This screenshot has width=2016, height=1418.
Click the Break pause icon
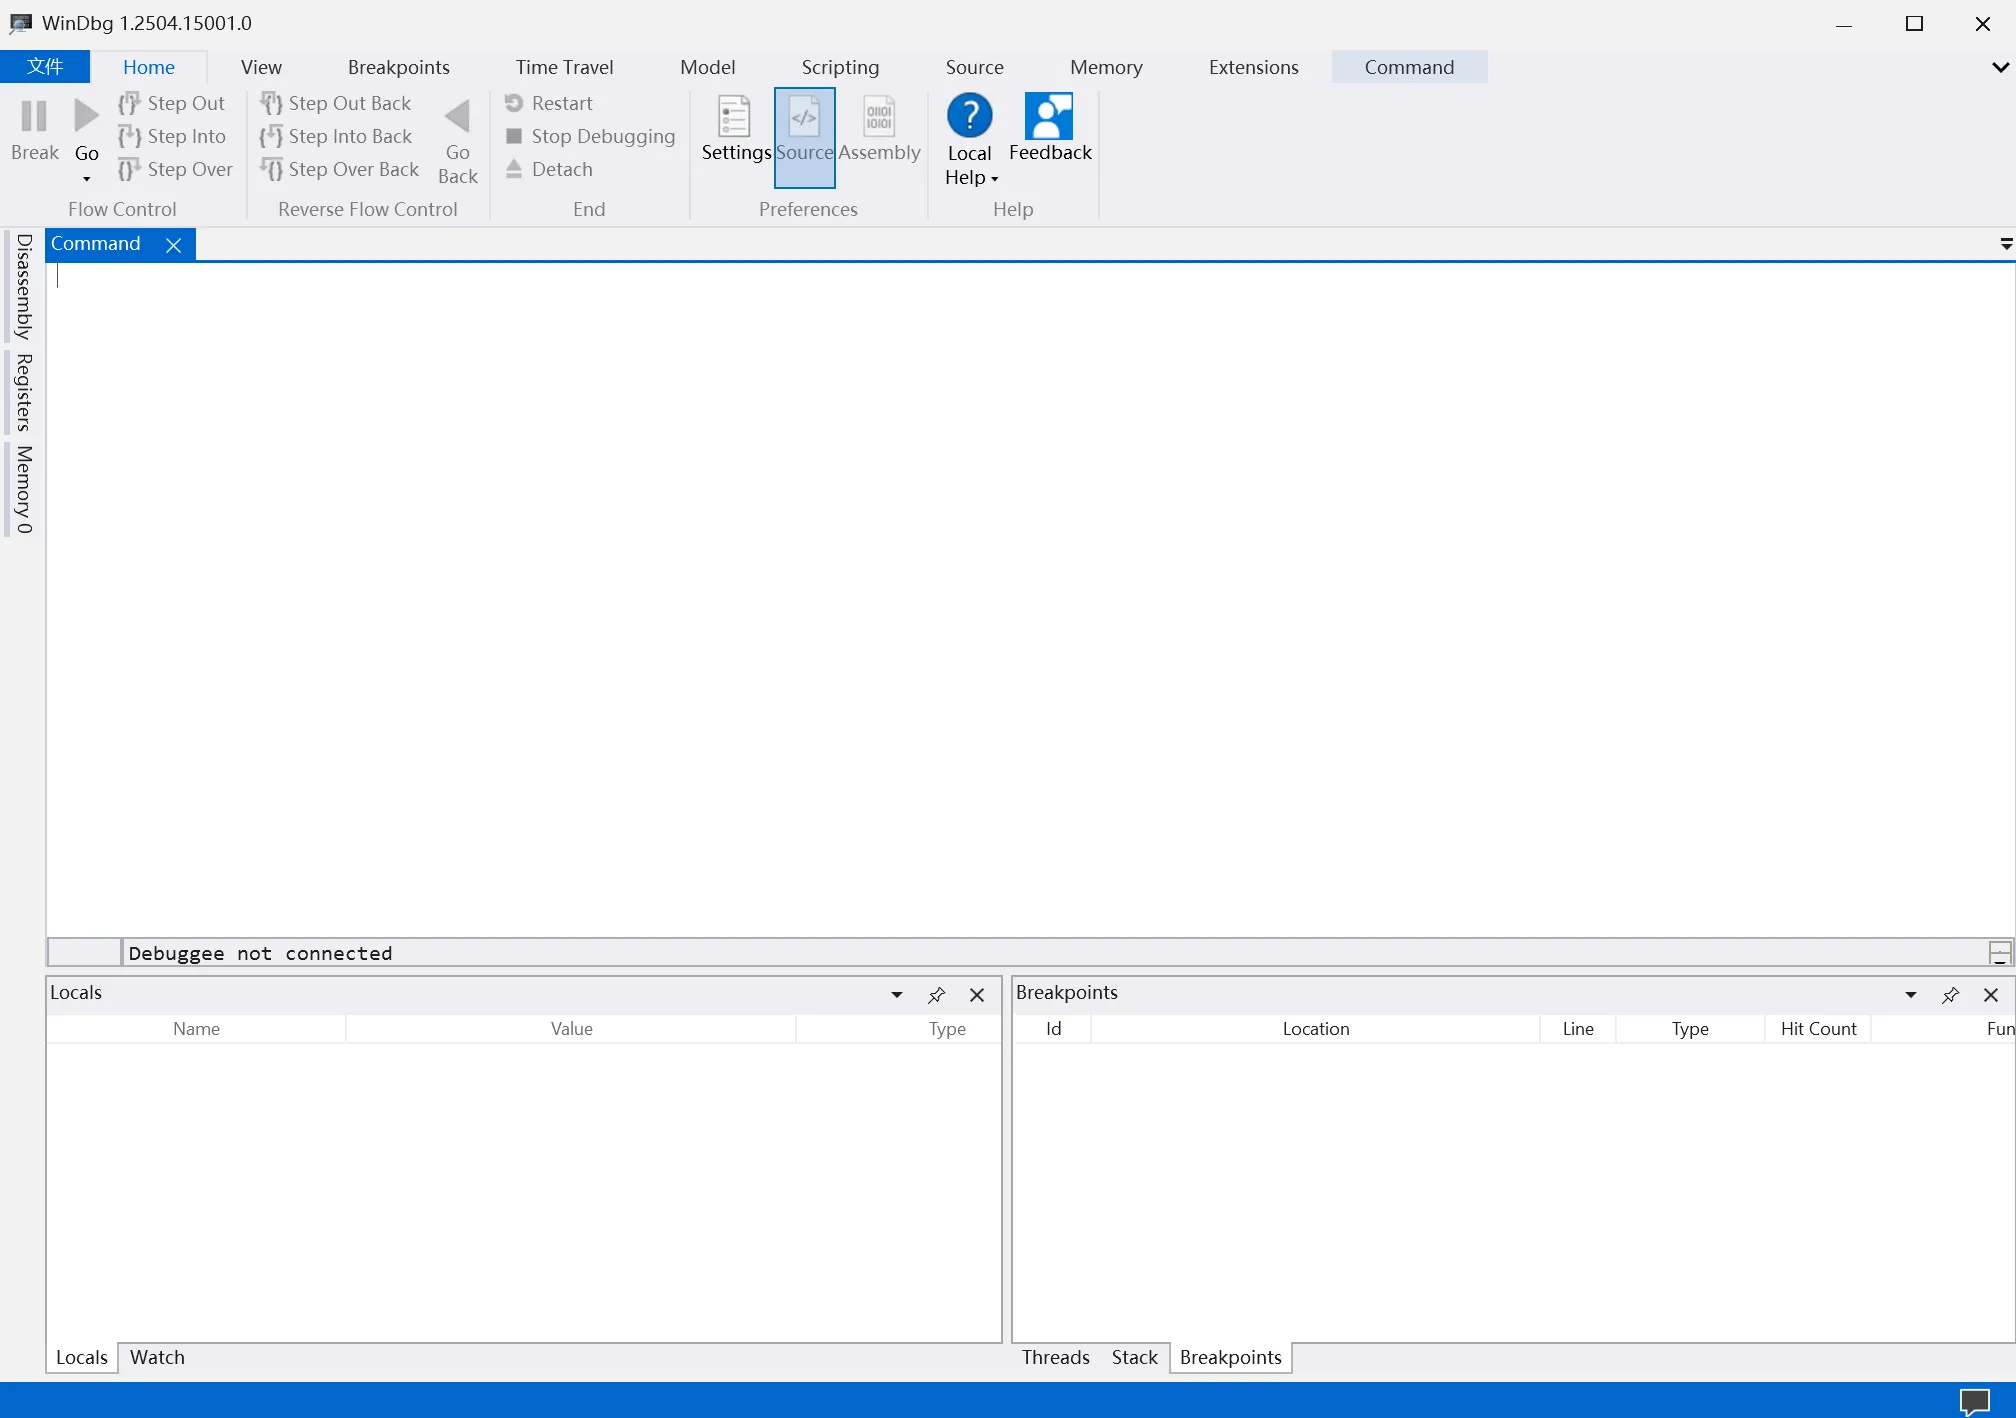tap(34, 116)
